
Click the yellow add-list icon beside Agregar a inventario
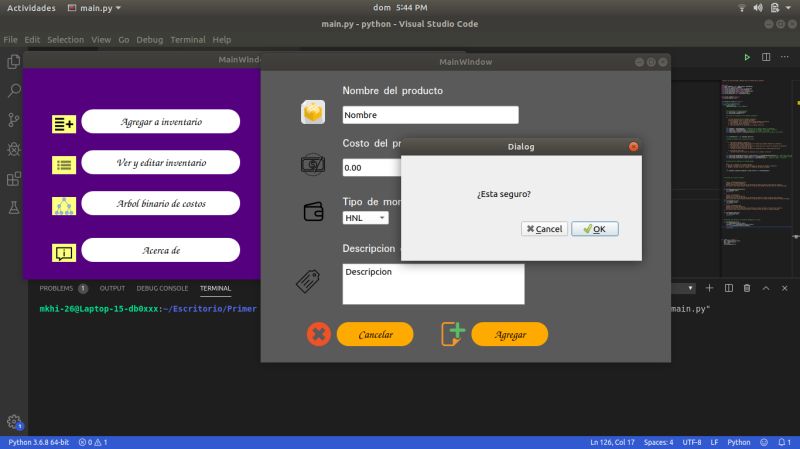[64, 124]
